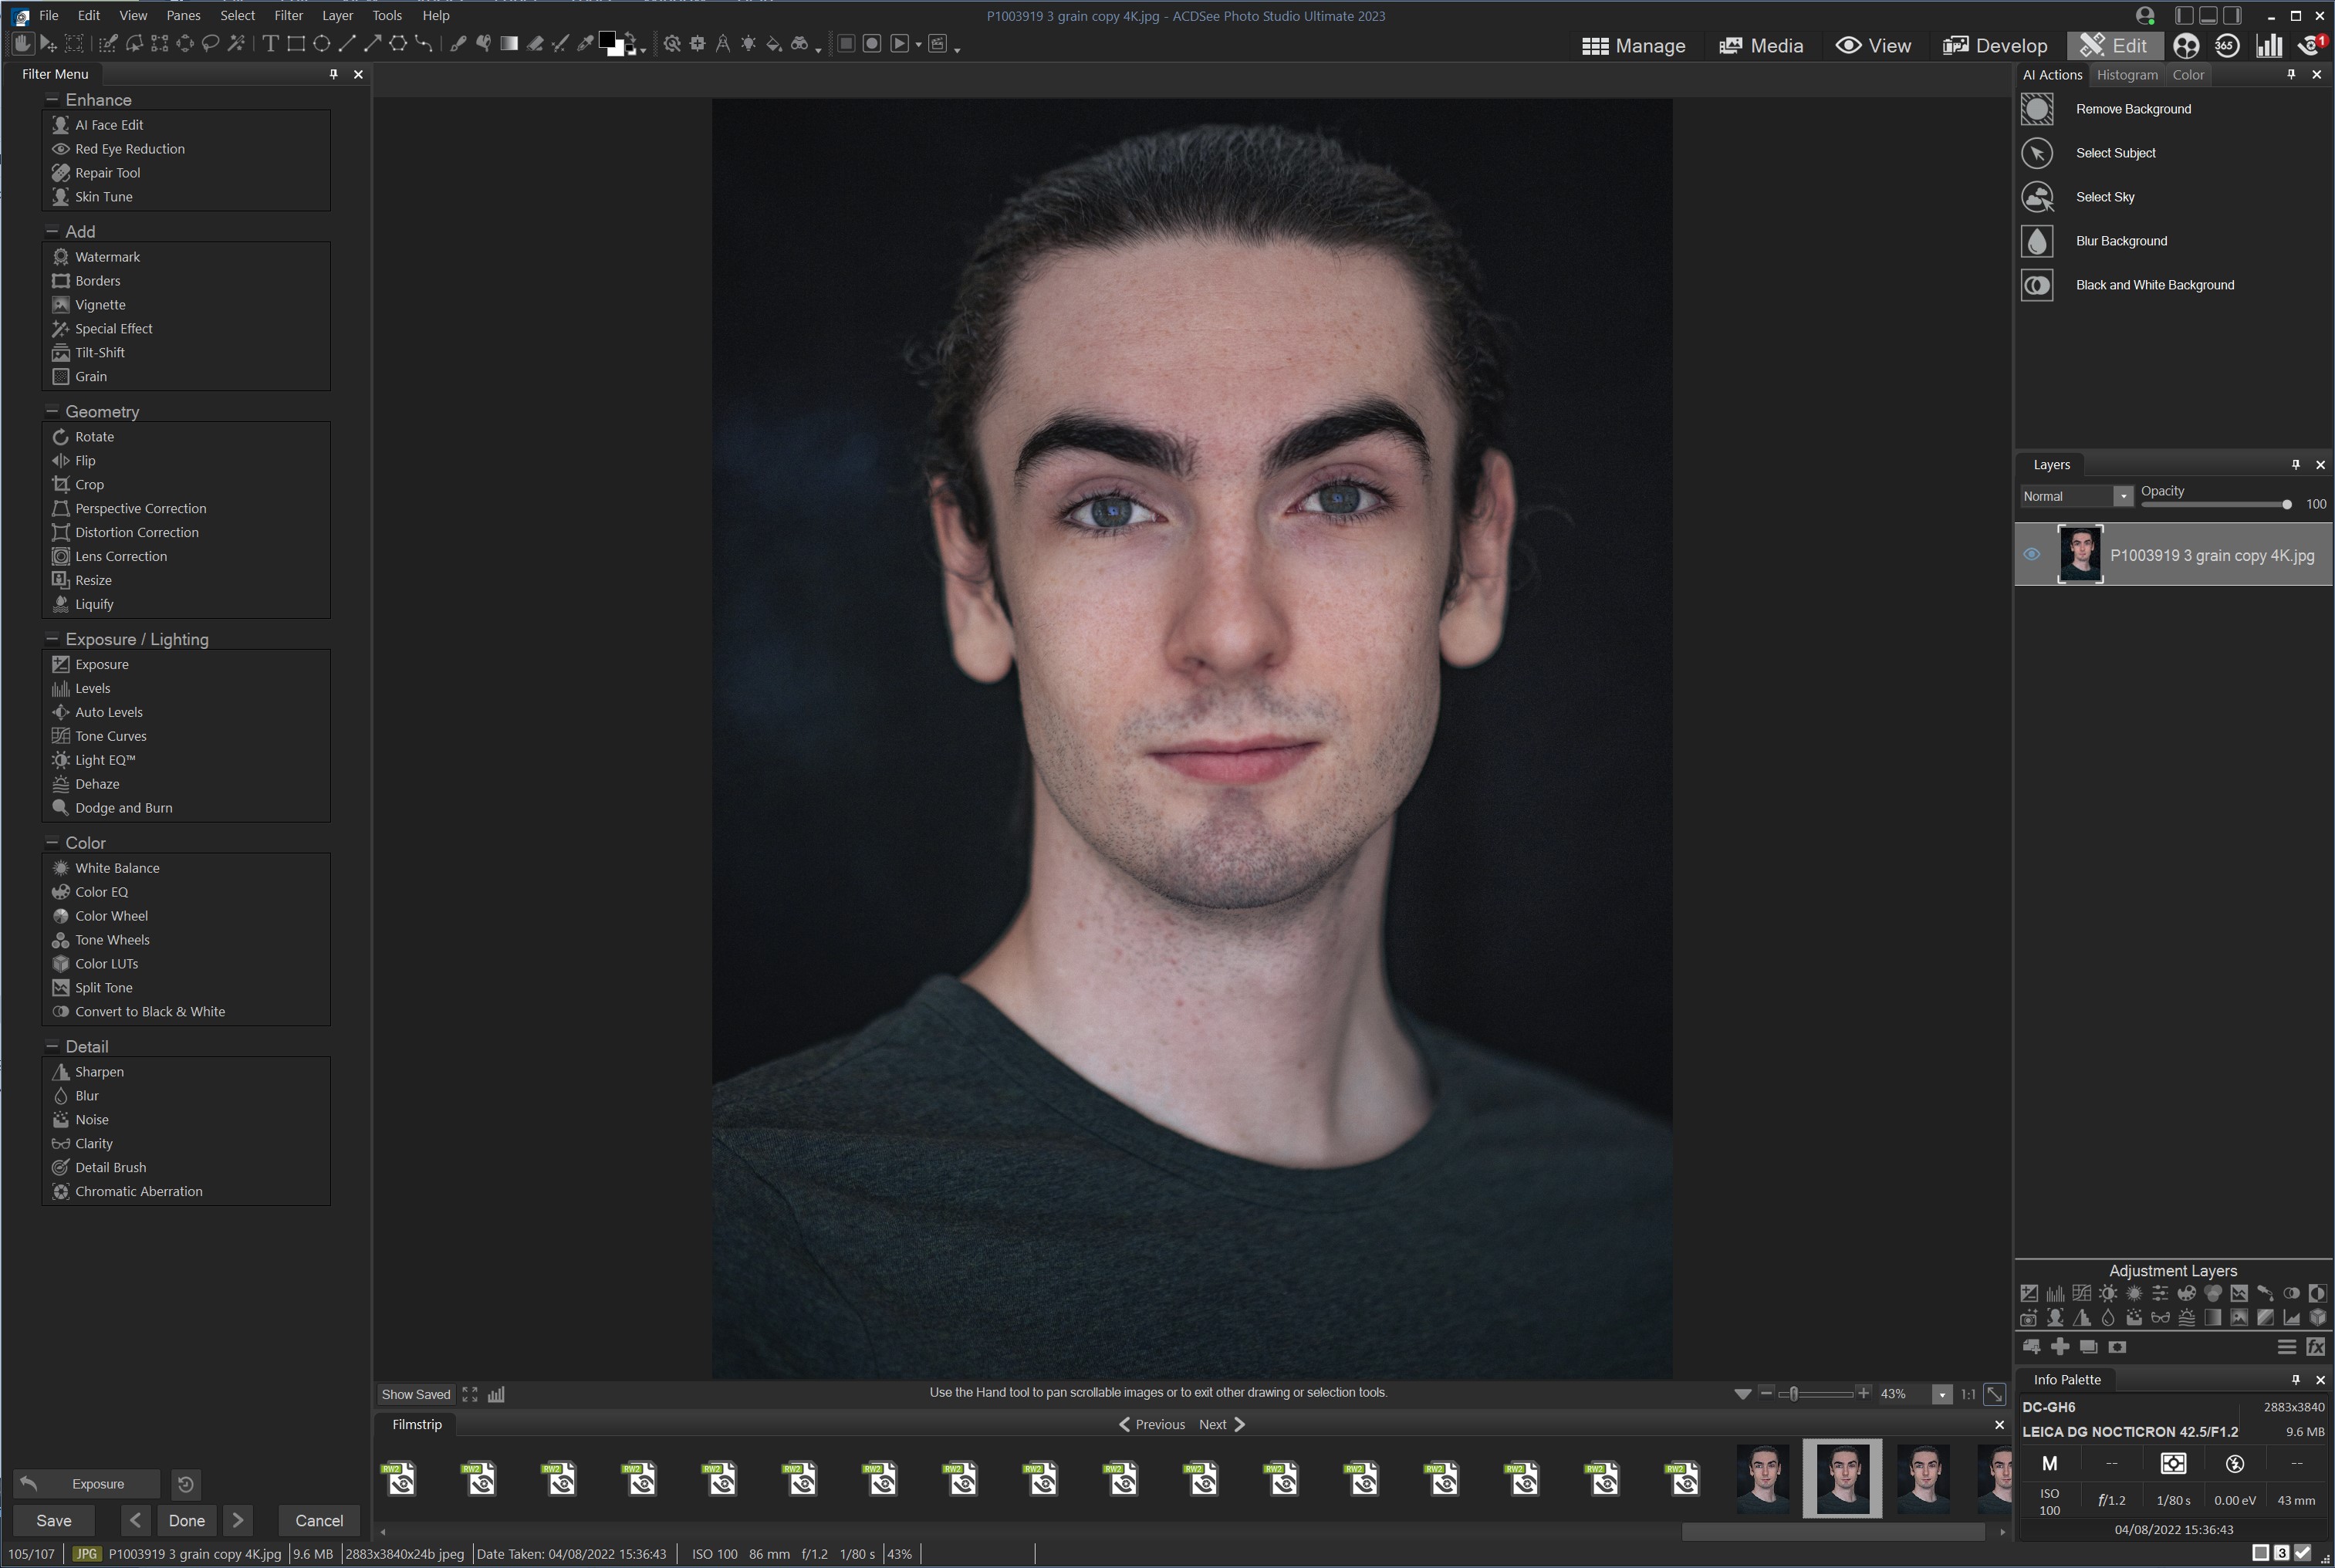Open the Filter menu in menu bar
Image resolution: width=2335 pixels, height=1568 pixels.
[x=289, y=15]
